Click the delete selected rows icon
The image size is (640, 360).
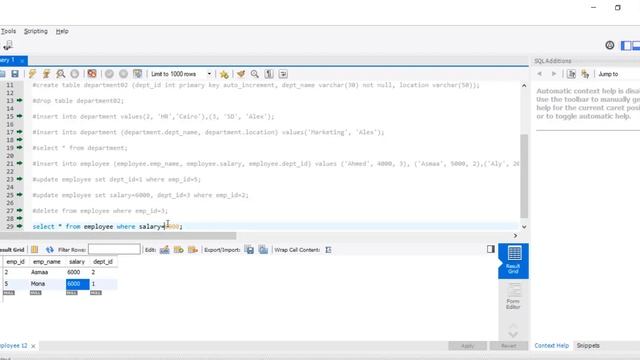click(193, 249)
